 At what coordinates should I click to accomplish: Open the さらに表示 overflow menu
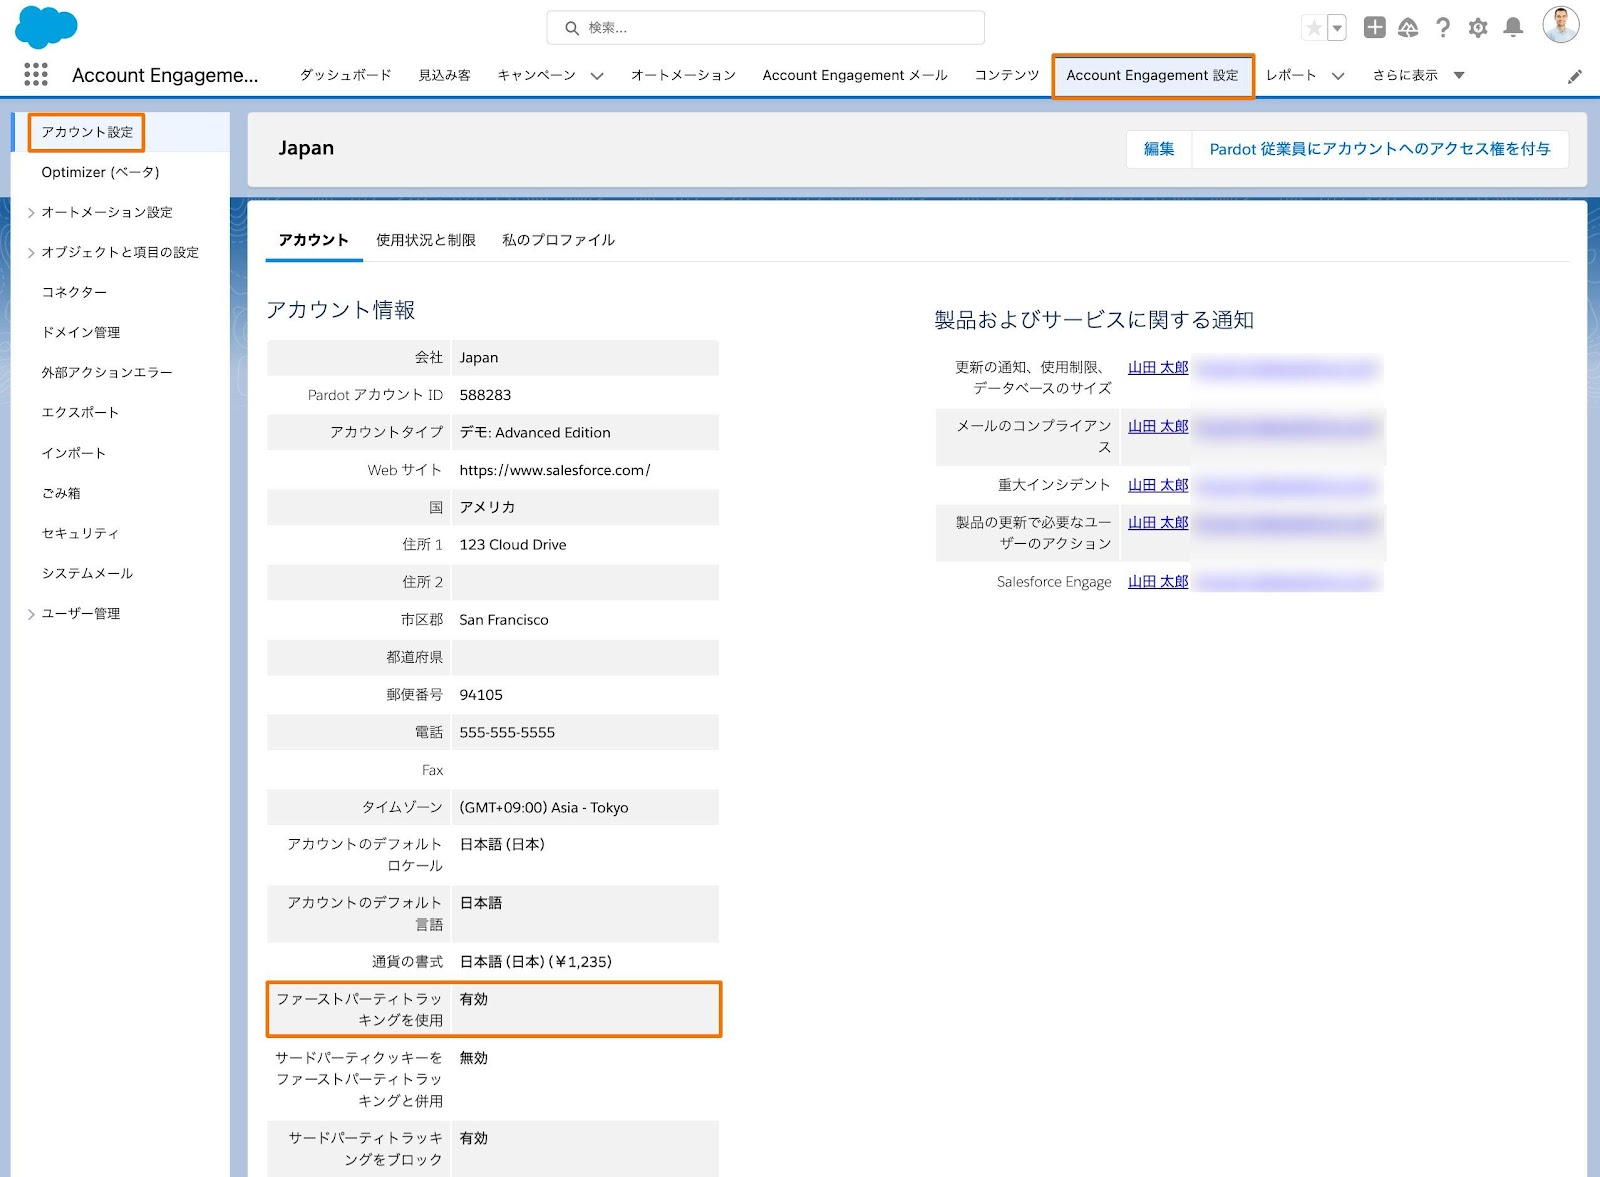tap(1418, 75)
